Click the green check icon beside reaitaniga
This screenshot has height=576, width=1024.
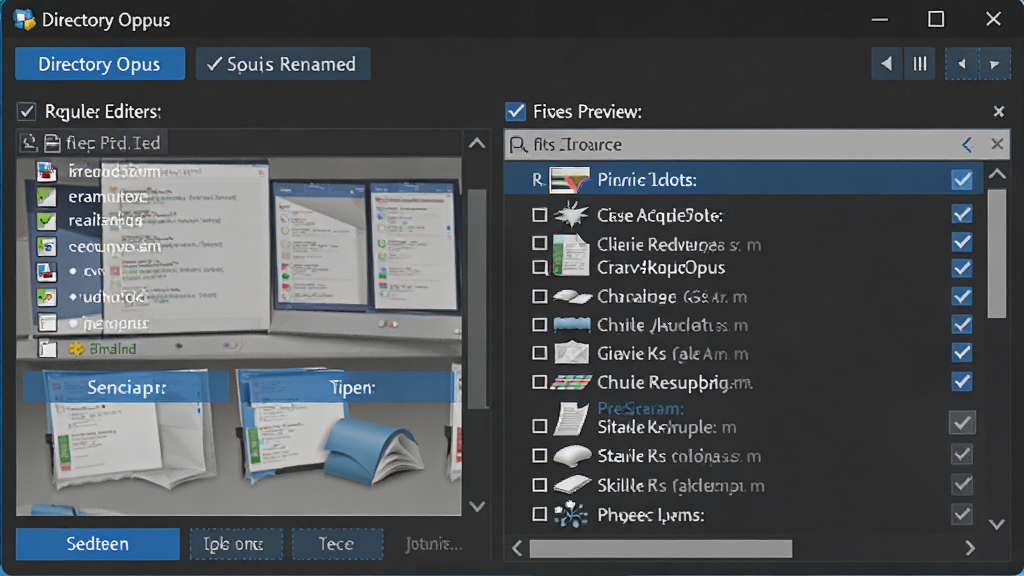pyautogui.click(x=46, y=221)
